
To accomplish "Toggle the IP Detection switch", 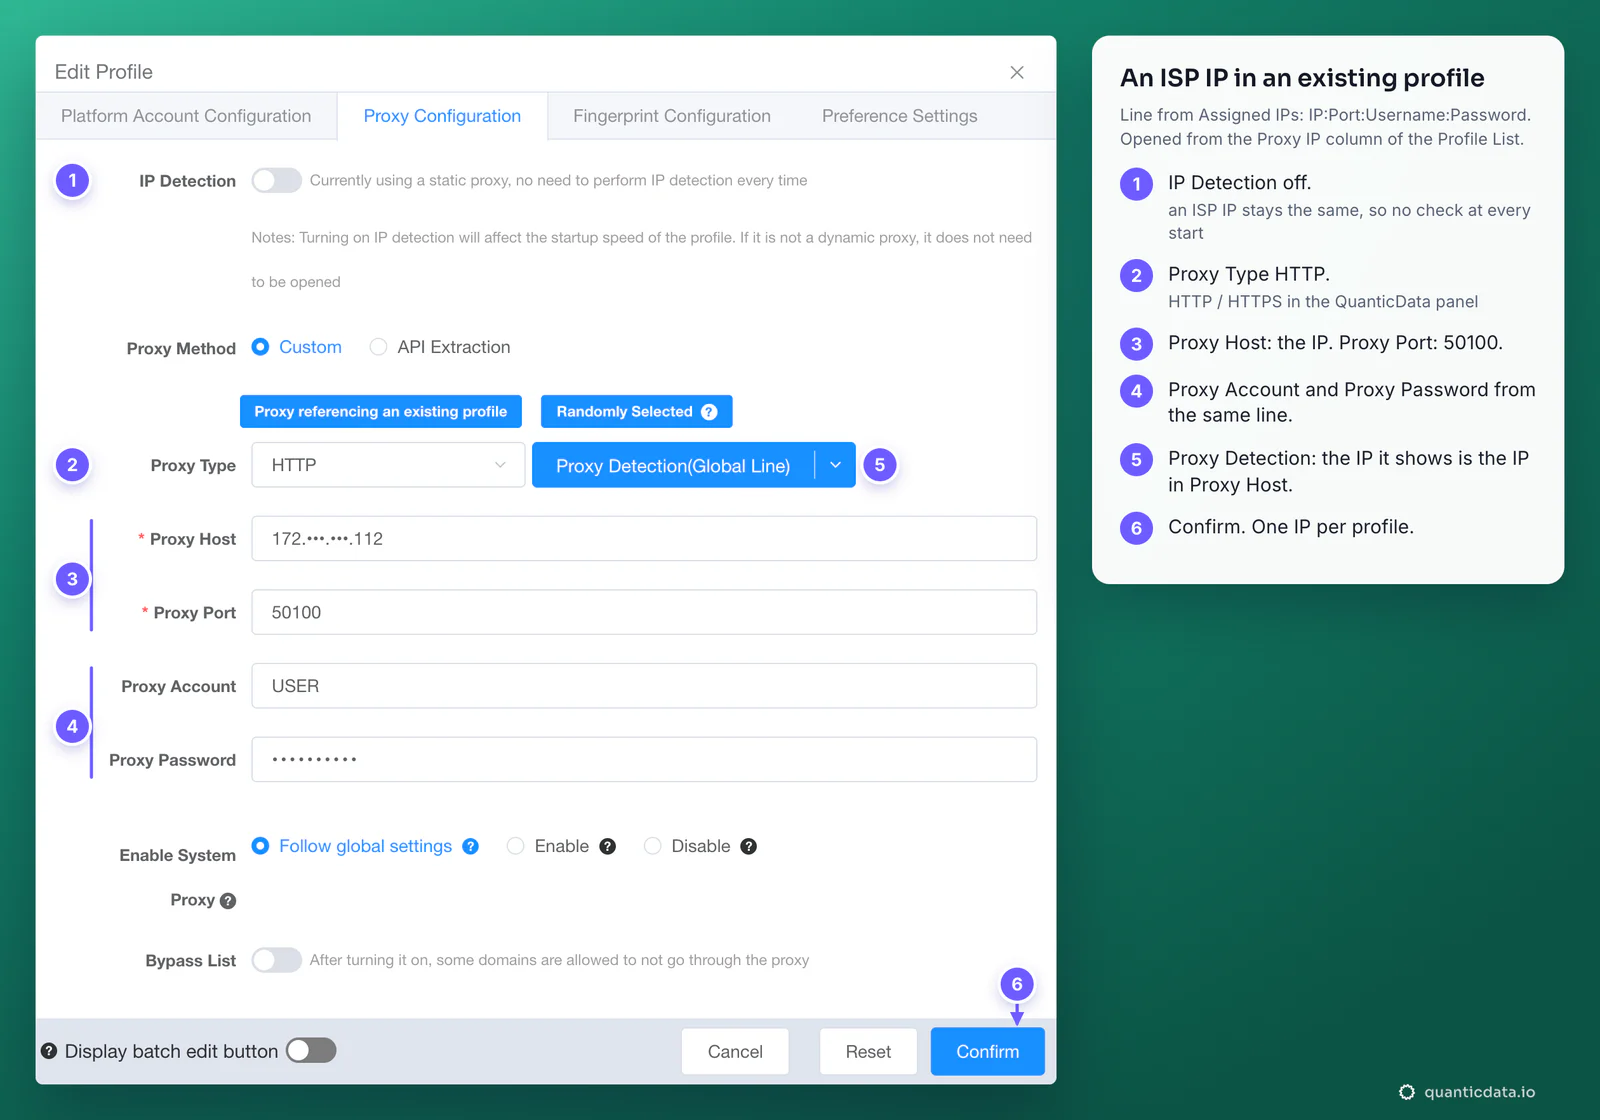I will [x=276, y=180].
